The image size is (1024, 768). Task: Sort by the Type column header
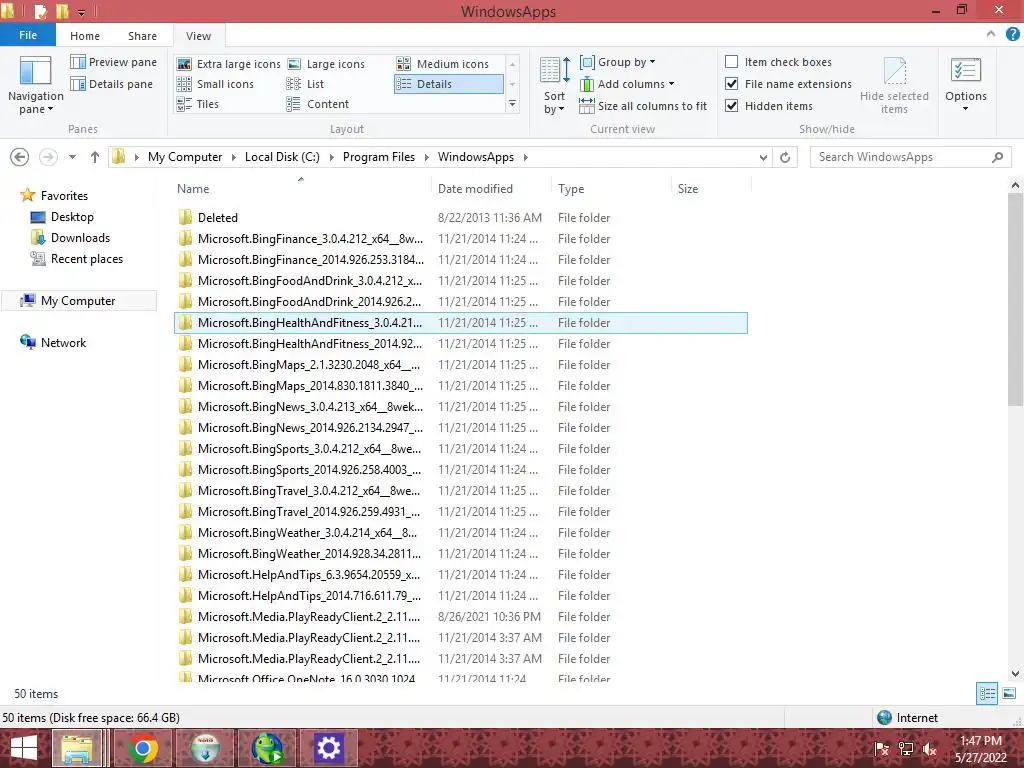611,189
